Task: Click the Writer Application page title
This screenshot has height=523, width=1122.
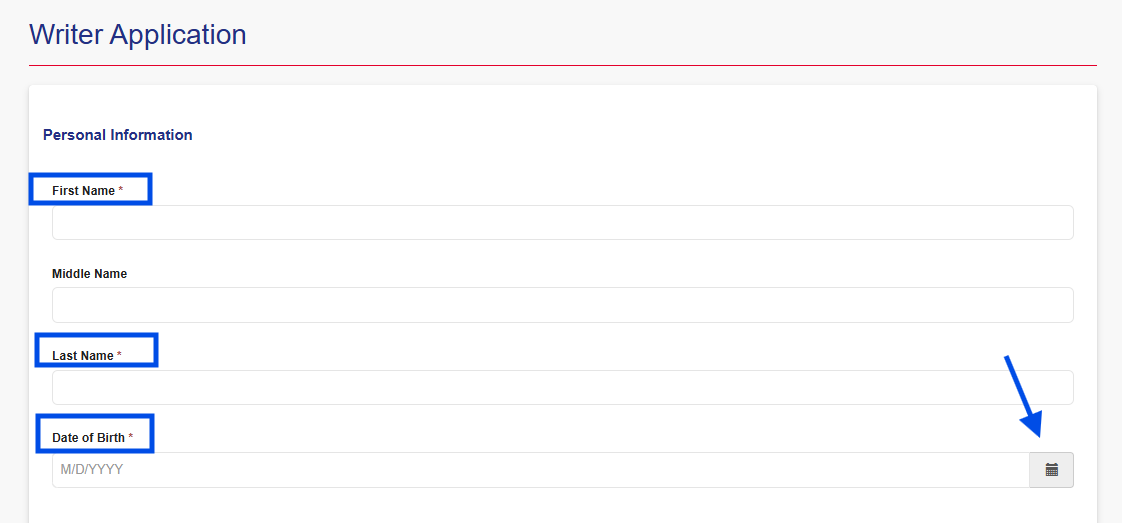Action: click(138, 34)
